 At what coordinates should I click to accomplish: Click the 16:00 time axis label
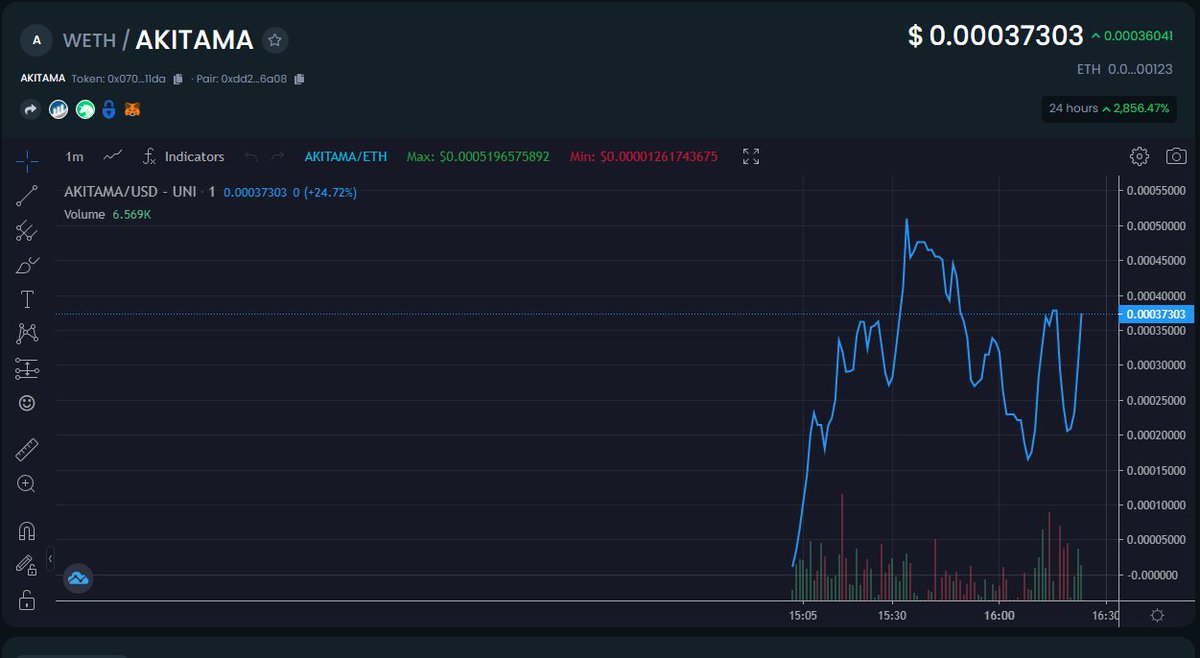pyautogui.click(x=999, y=615)
